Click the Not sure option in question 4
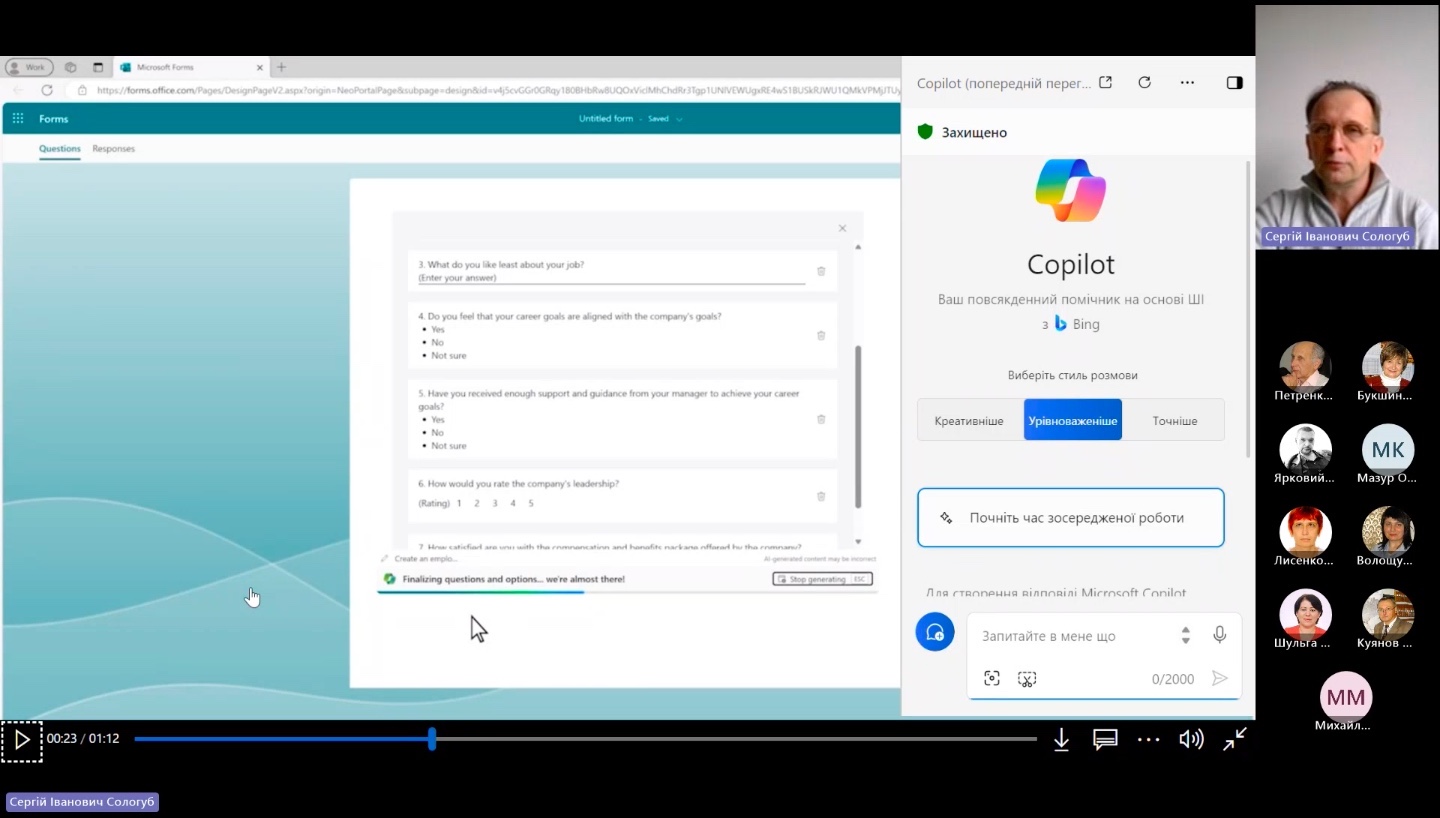Viewport: 1440px width, 818px height. 448,355
